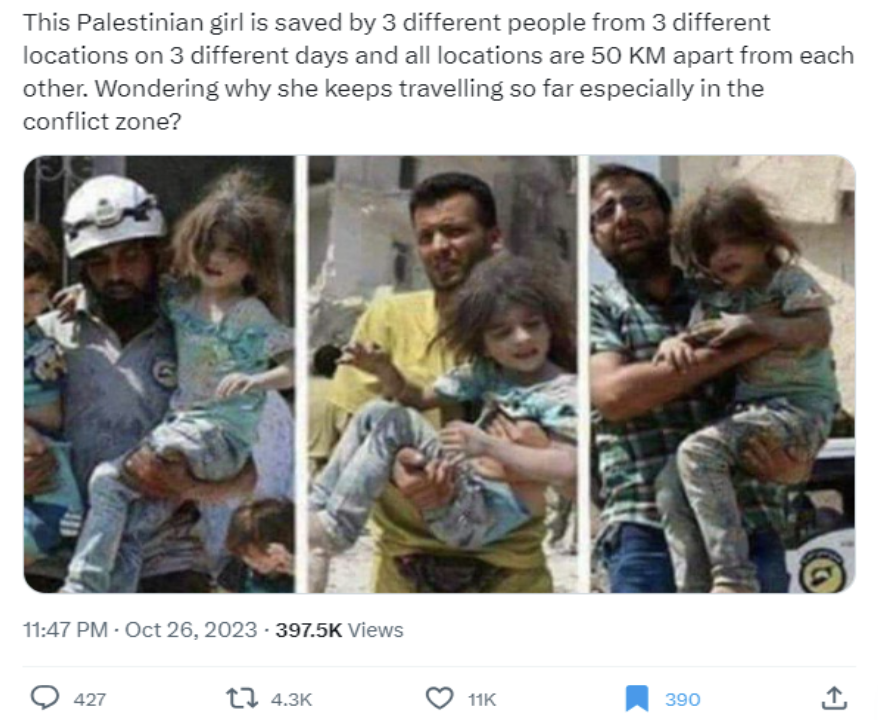
Task: Open the 427 replies count
Action: point(89,700)
